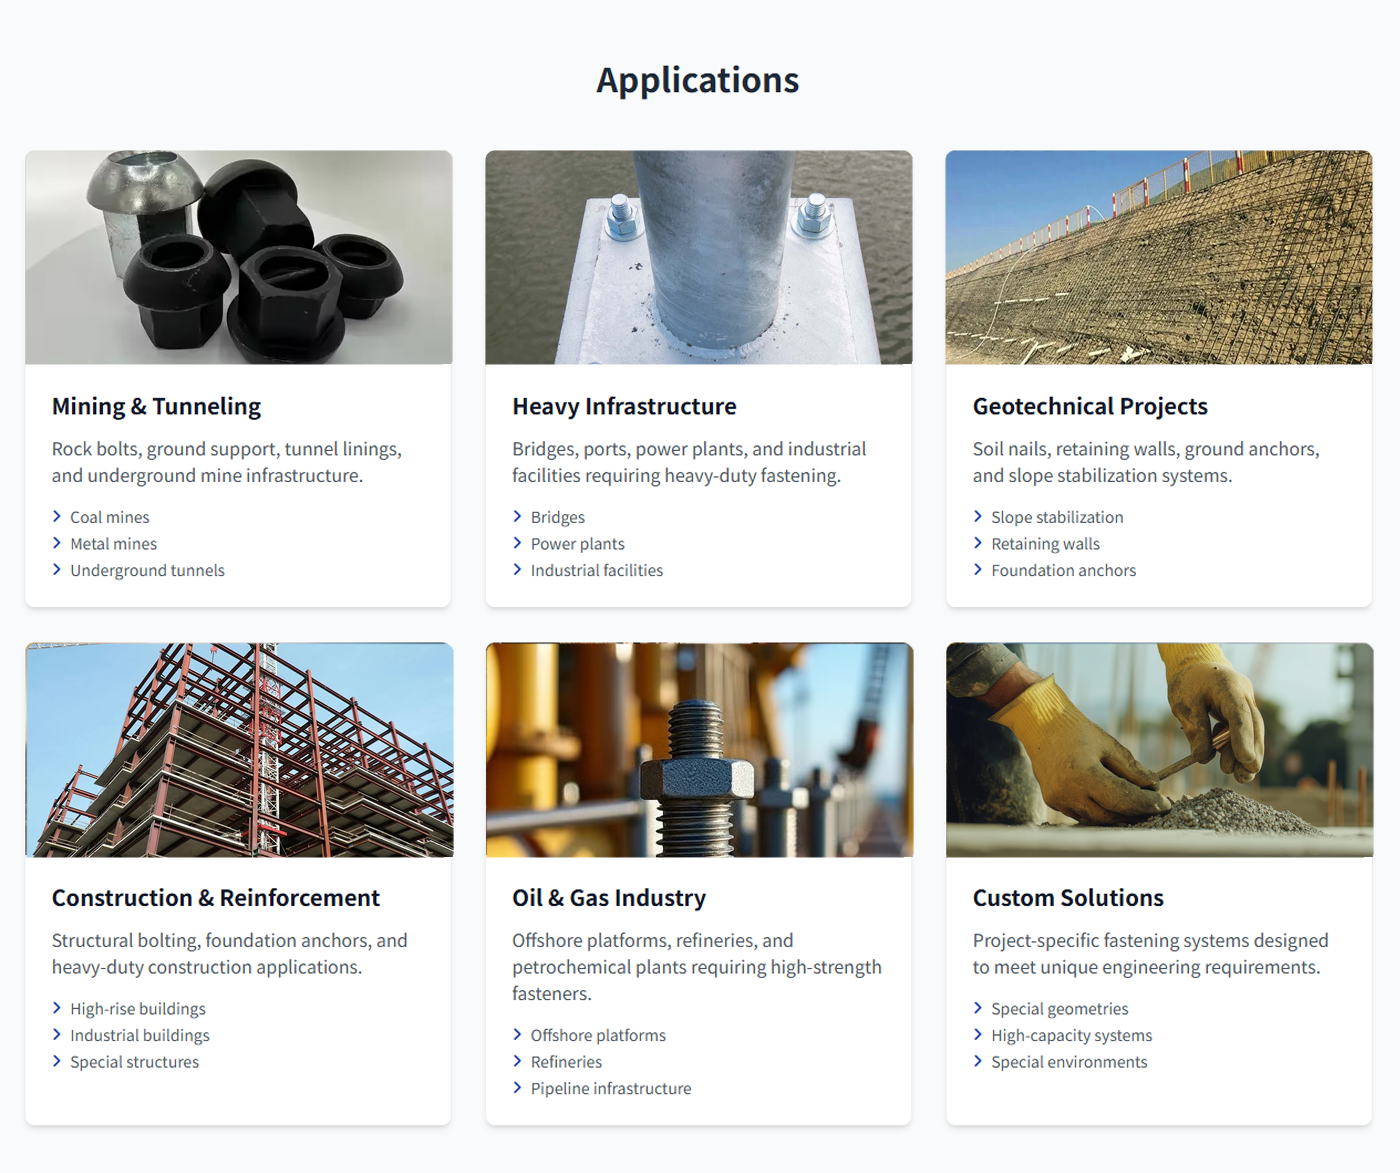Image resolution: width=1400 pixels, height=1173 pixels.
Task: Click the chevron icon beside Slope stabilization
Action: 978,517
